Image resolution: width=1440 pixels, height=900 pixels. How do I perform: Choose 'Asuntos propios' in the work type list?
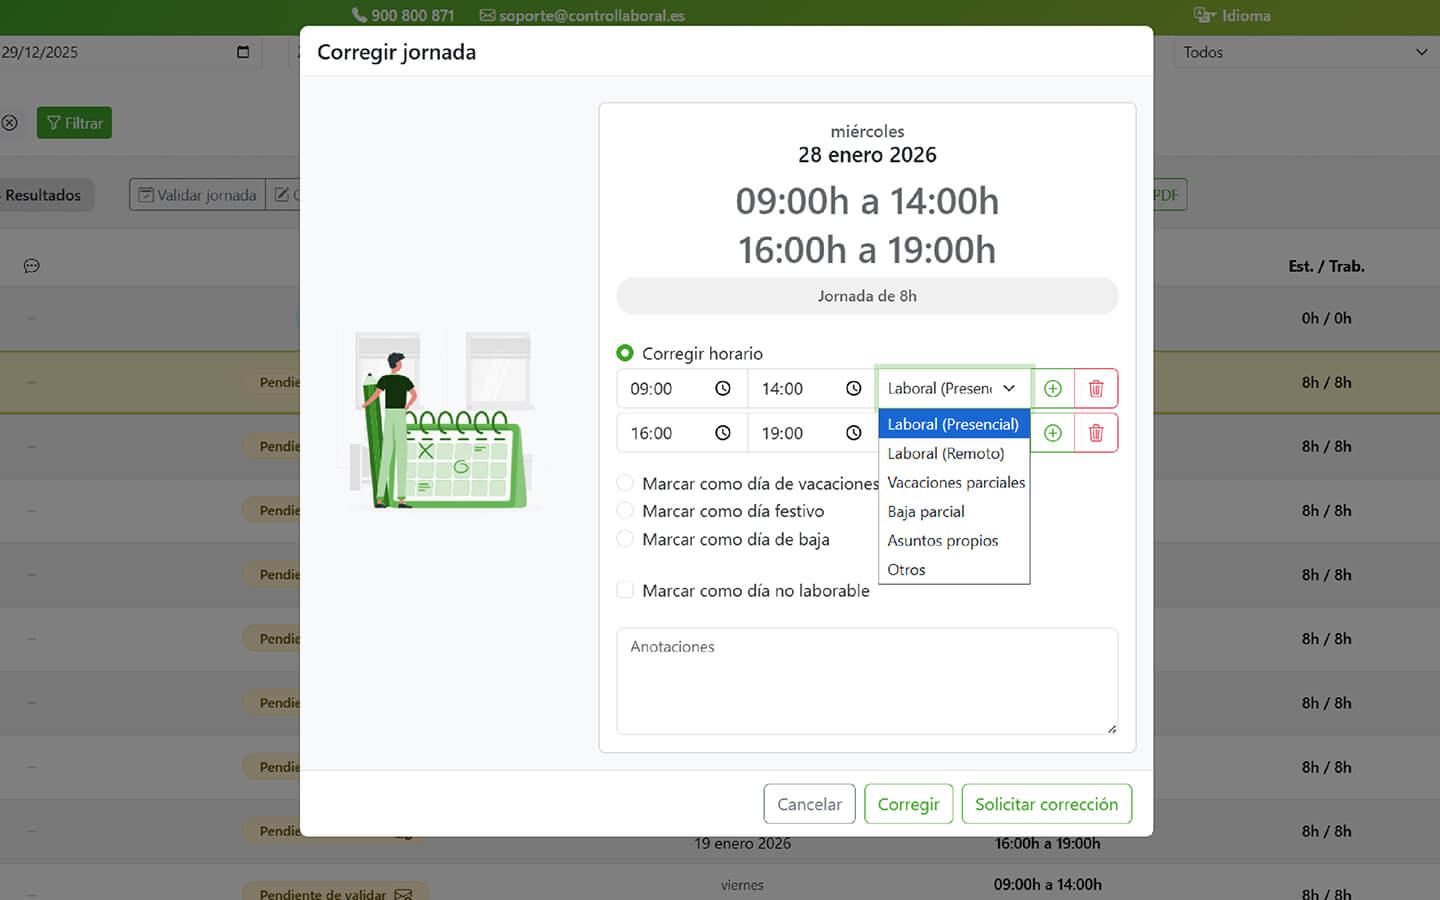(943, 540)
